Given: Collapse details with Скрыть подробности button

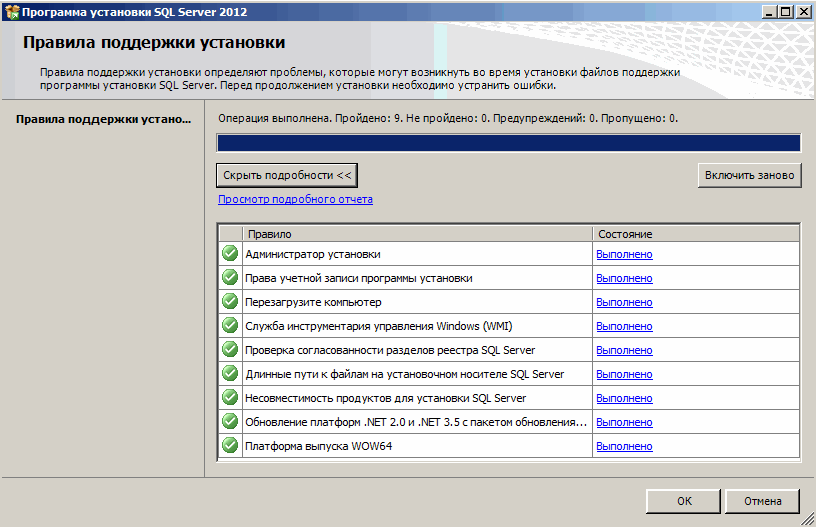Looking at the screenshot, I should [287, 175].
